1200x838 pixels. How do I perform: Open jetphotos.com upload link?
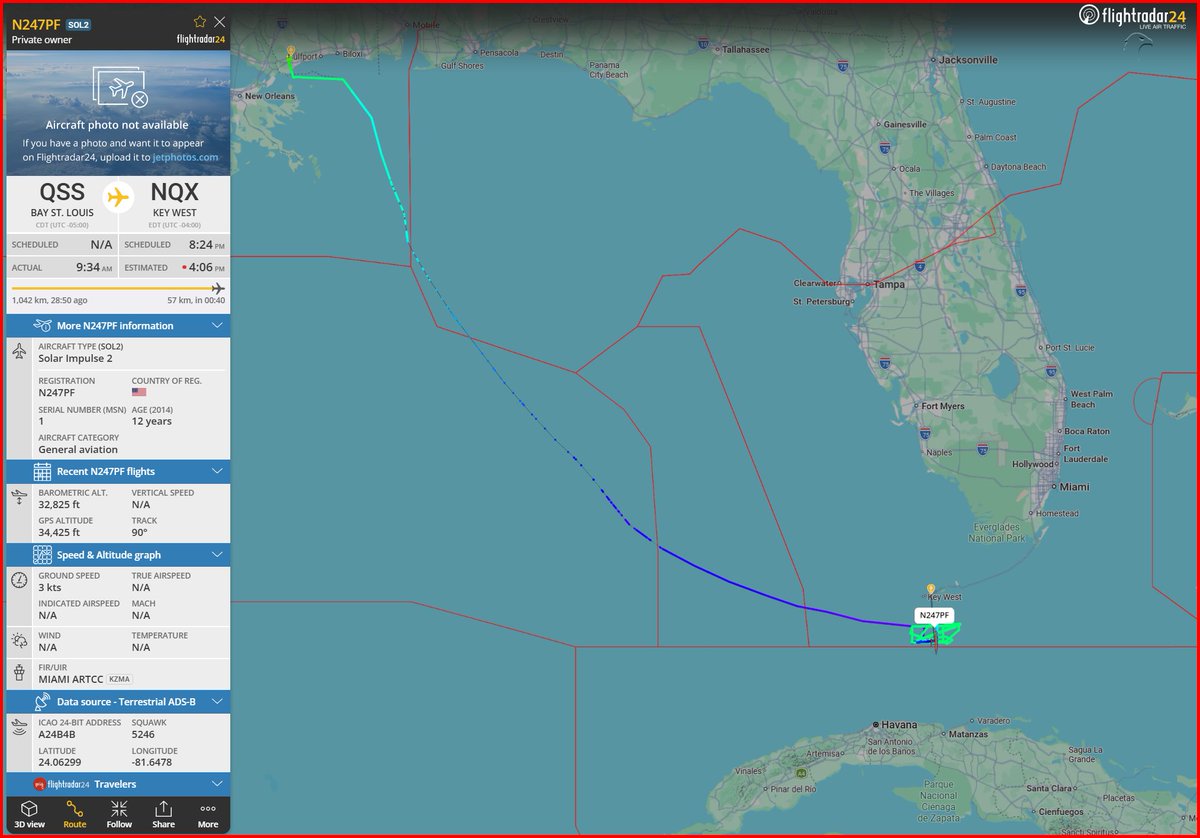click(187, 157)
